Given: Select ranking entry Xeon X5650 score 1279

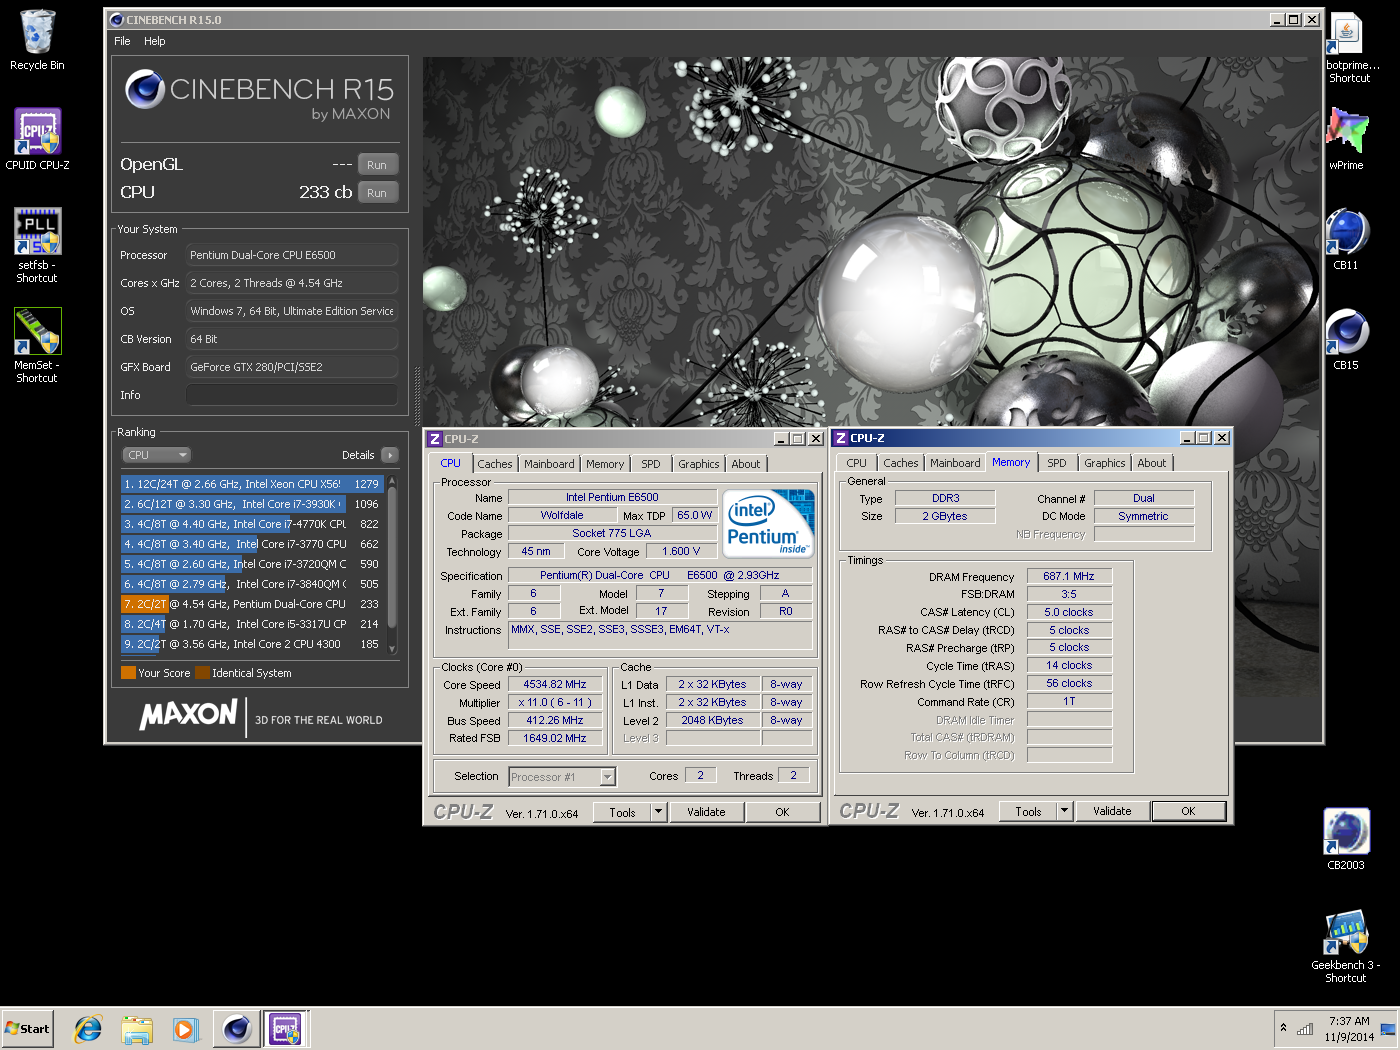Looking at the screenshot, I should point(252,484).
